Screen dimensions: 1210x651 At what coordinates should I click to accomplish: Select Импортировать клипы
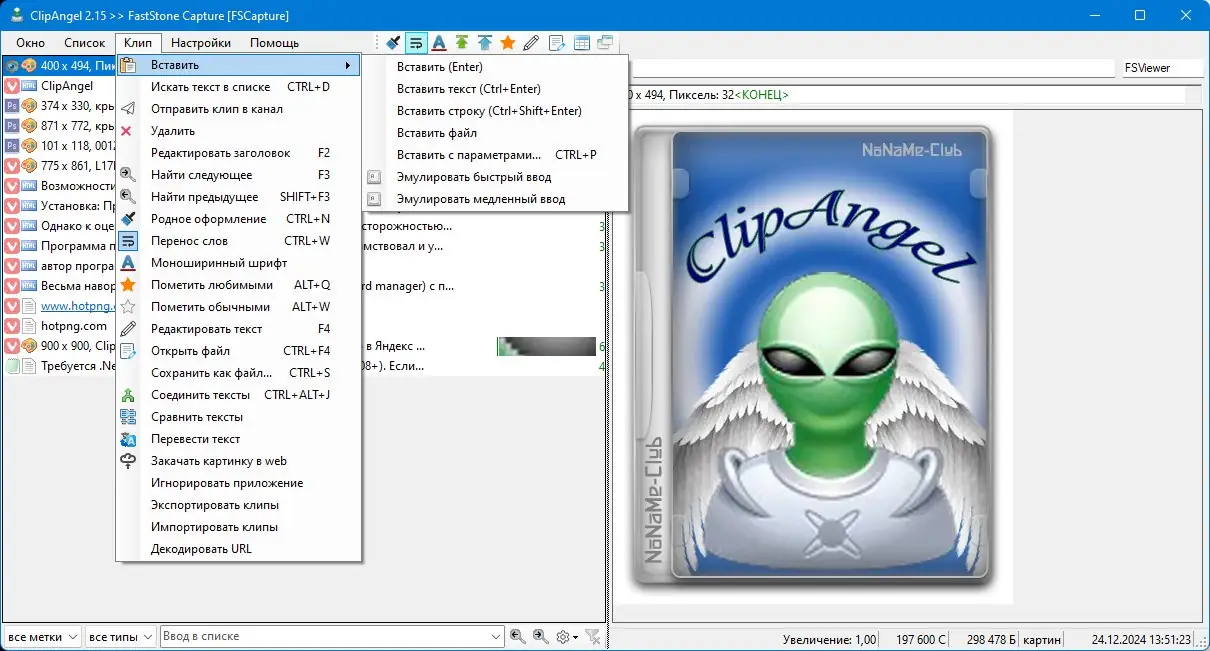tap(239, 527)
